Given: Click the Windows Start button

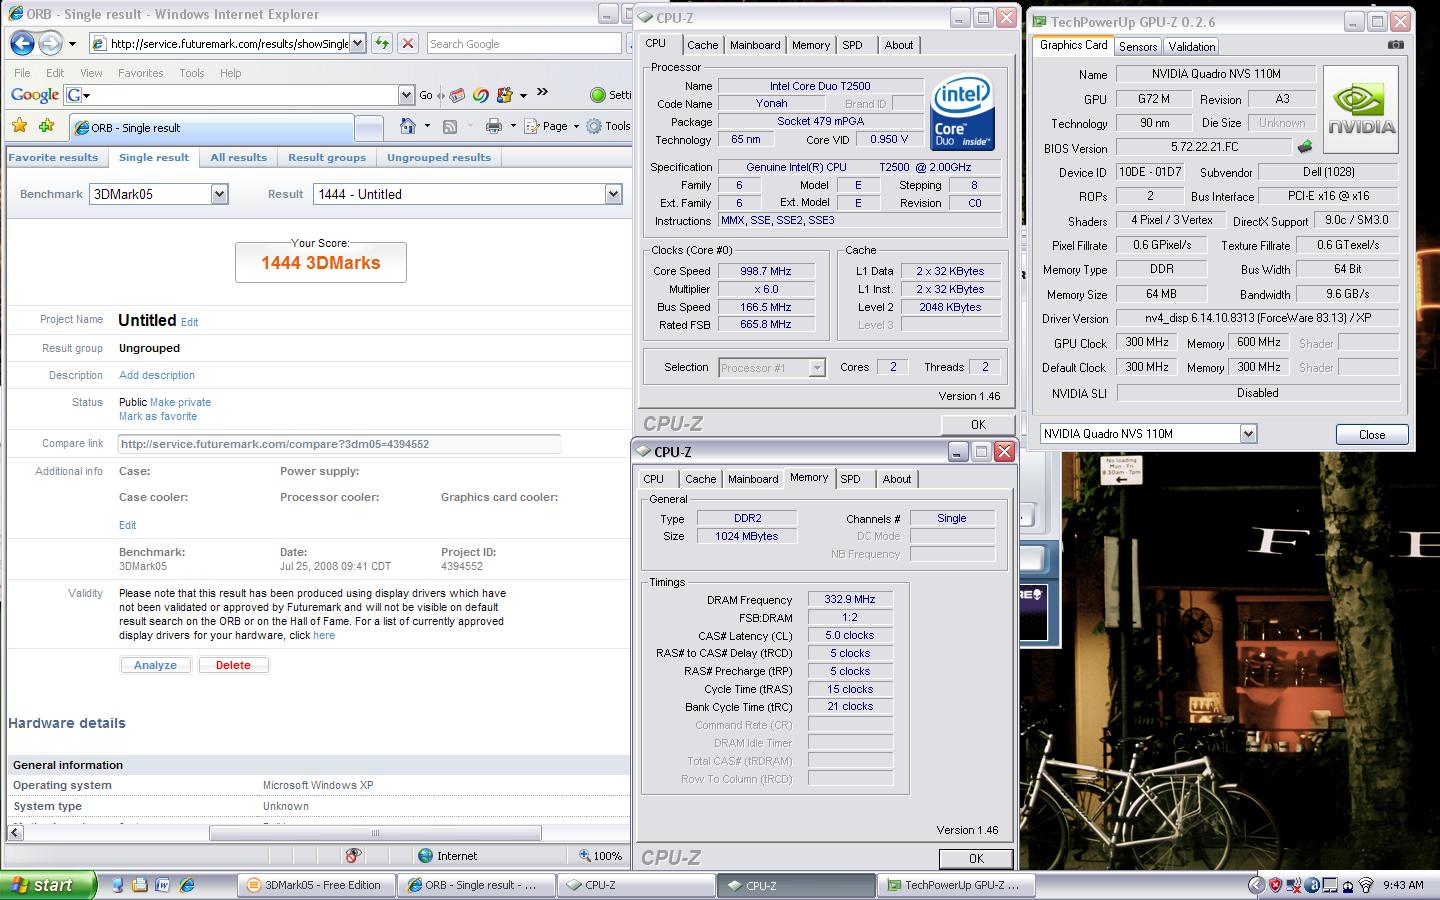Looking at the screenshot, I should pyautogui.click(x=49, y=885).
